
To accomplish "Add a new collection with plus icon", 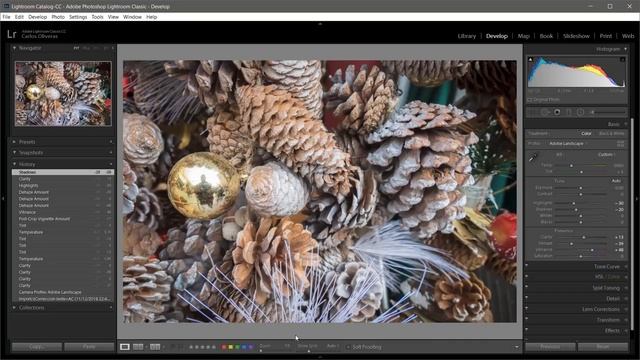I will click(x=111, y=308).
